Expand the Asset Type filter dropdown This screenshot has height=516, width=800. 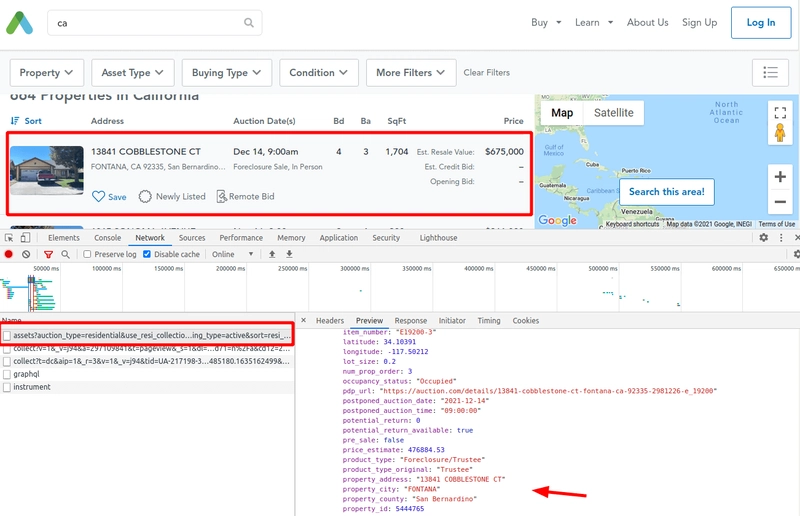click(133, 72)
